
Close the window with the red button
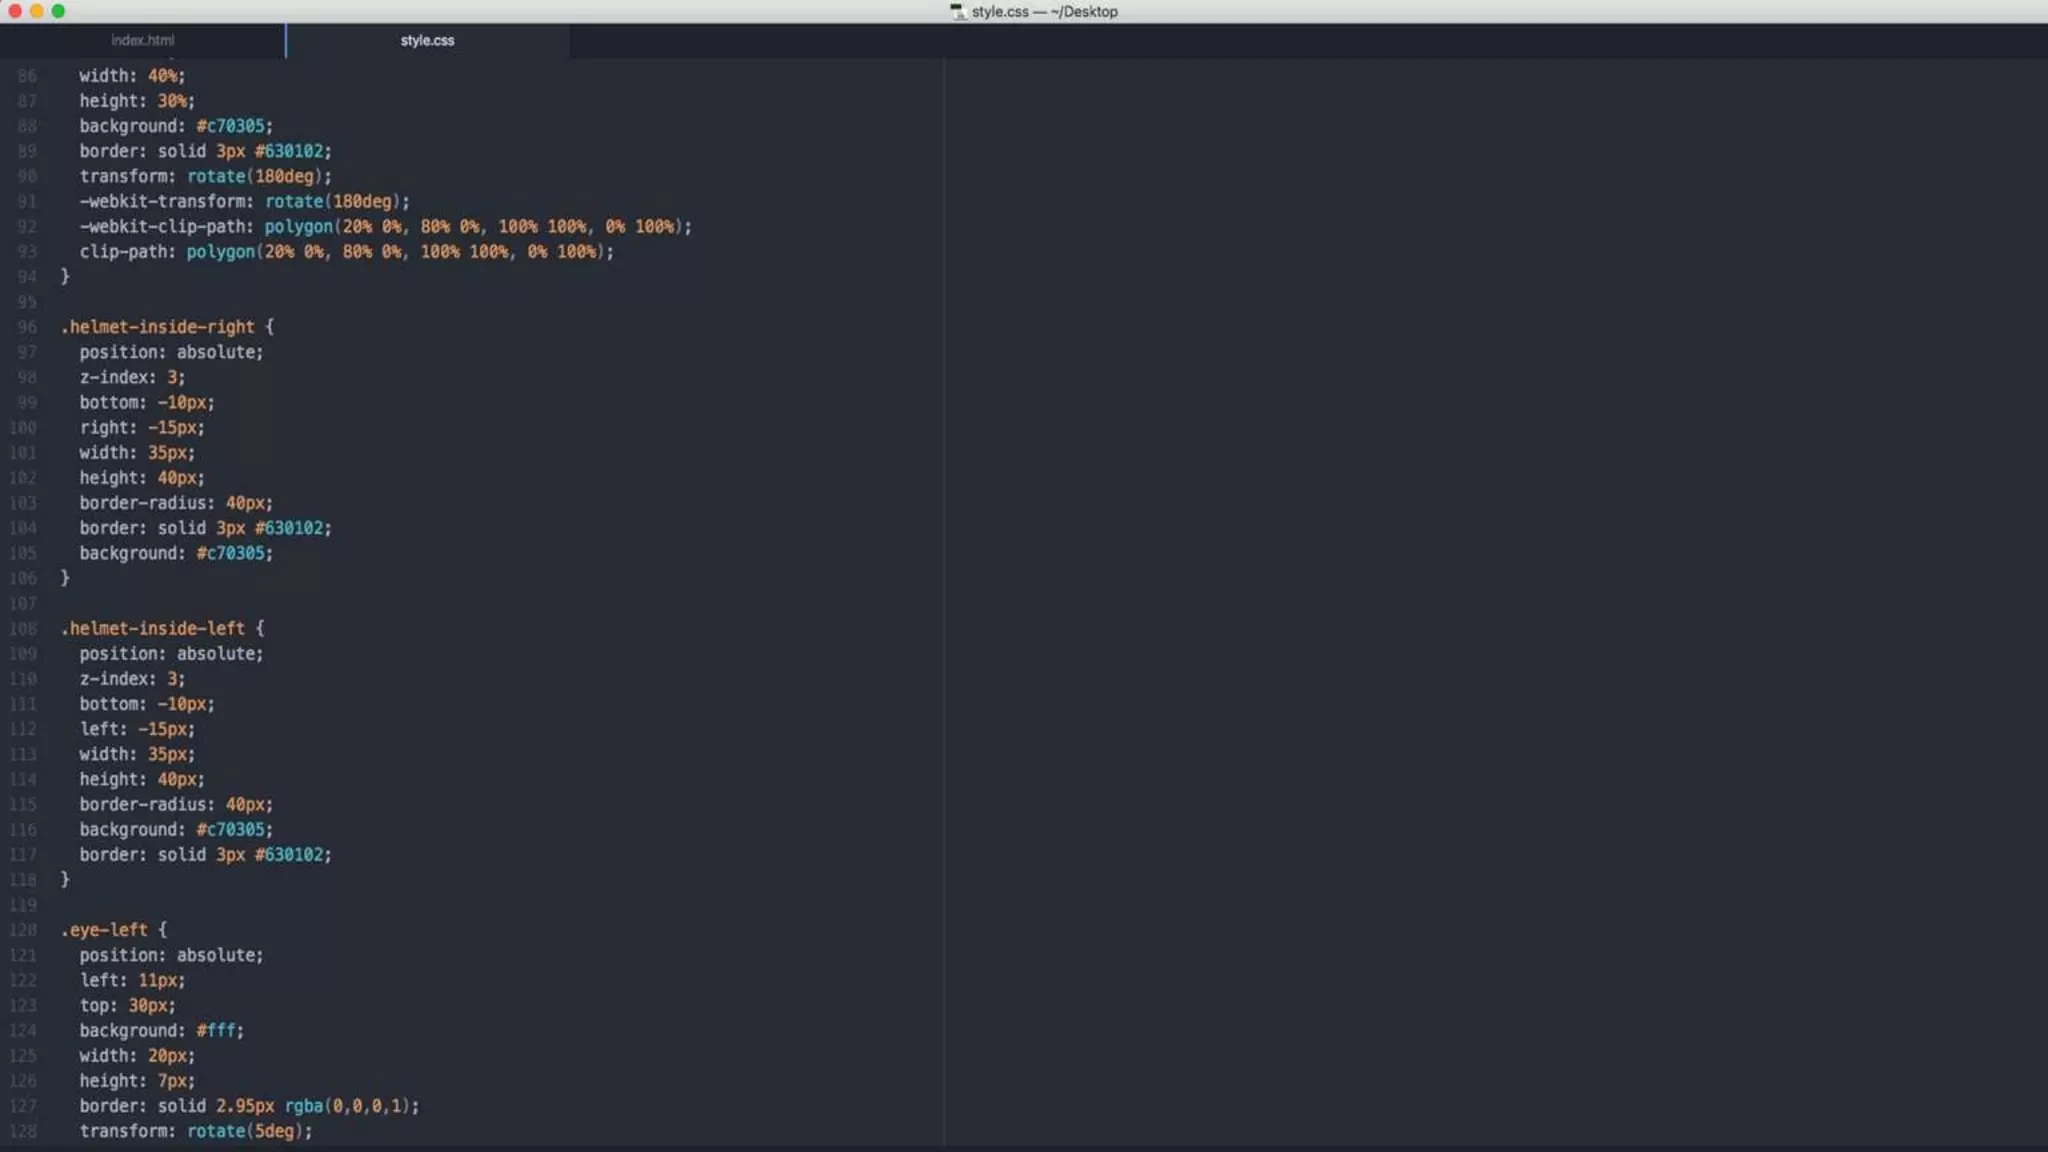click(x=14, y=11)
